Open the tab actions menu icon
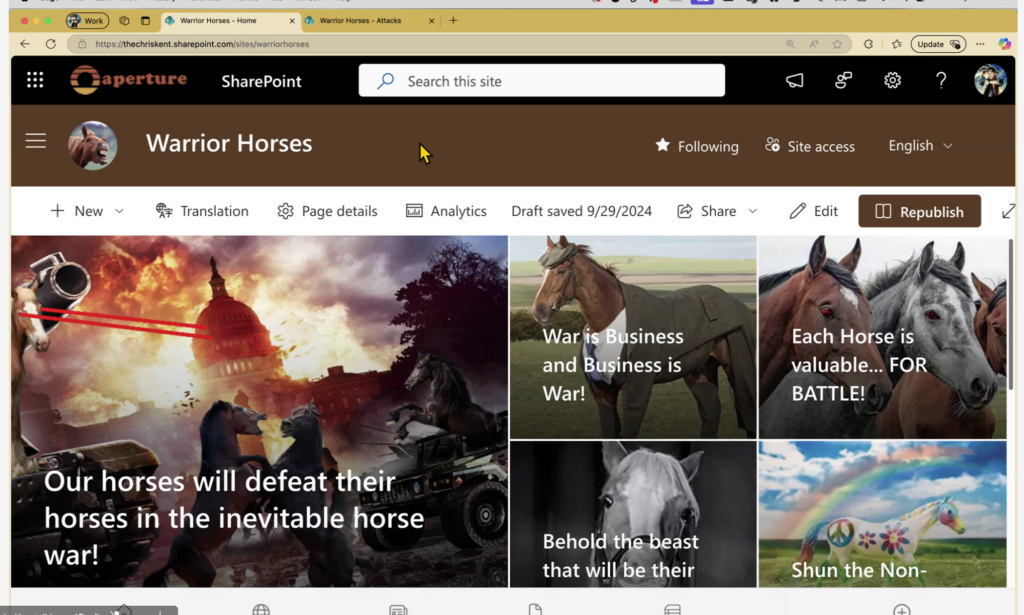1024x615 pixels. tap(146, 20)
